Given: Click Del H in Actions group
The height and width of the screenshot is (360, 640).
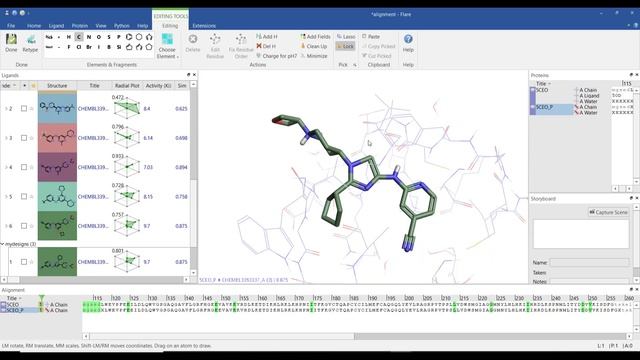Looking at the screenshot, I should coord(266,46).
